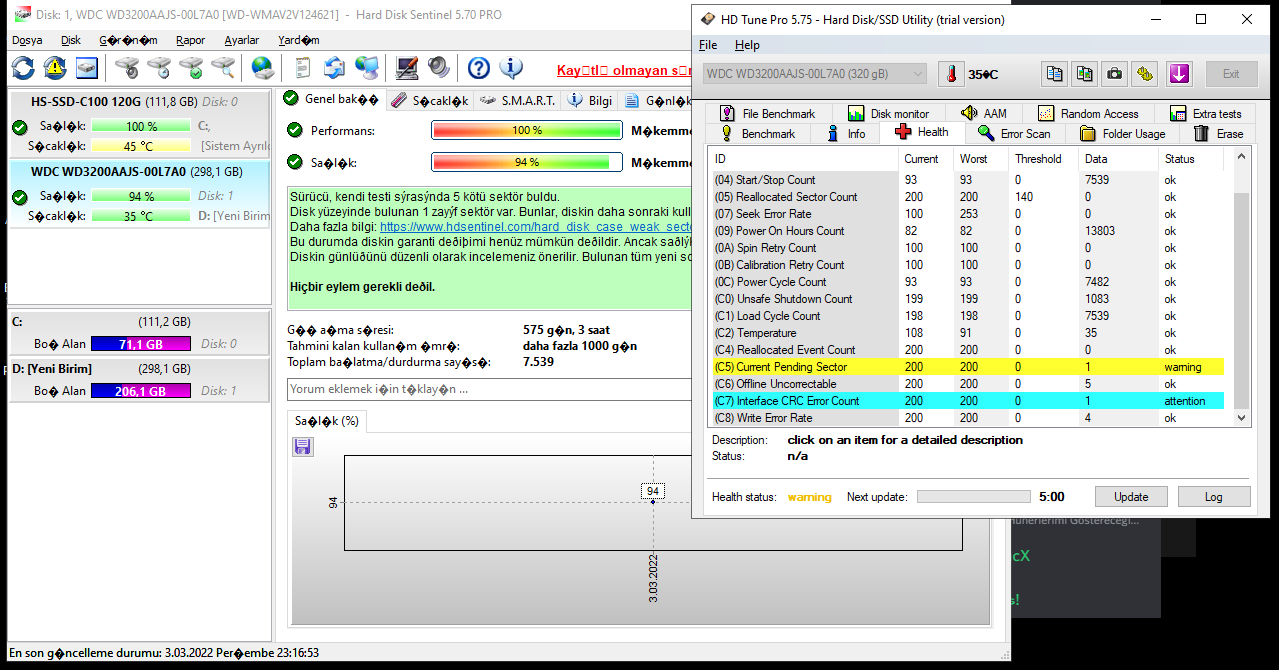Open Ayarlar menu in Hard Disk Sentinel
1279x670 pixels.
tap(241, 40)
